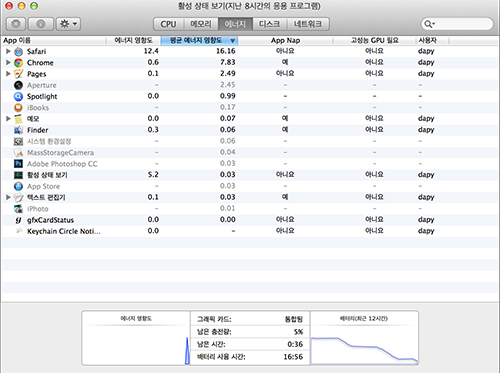Click the 에너지 영향도 graph pane
Screen dimensions: 500x373
[136, 338]
